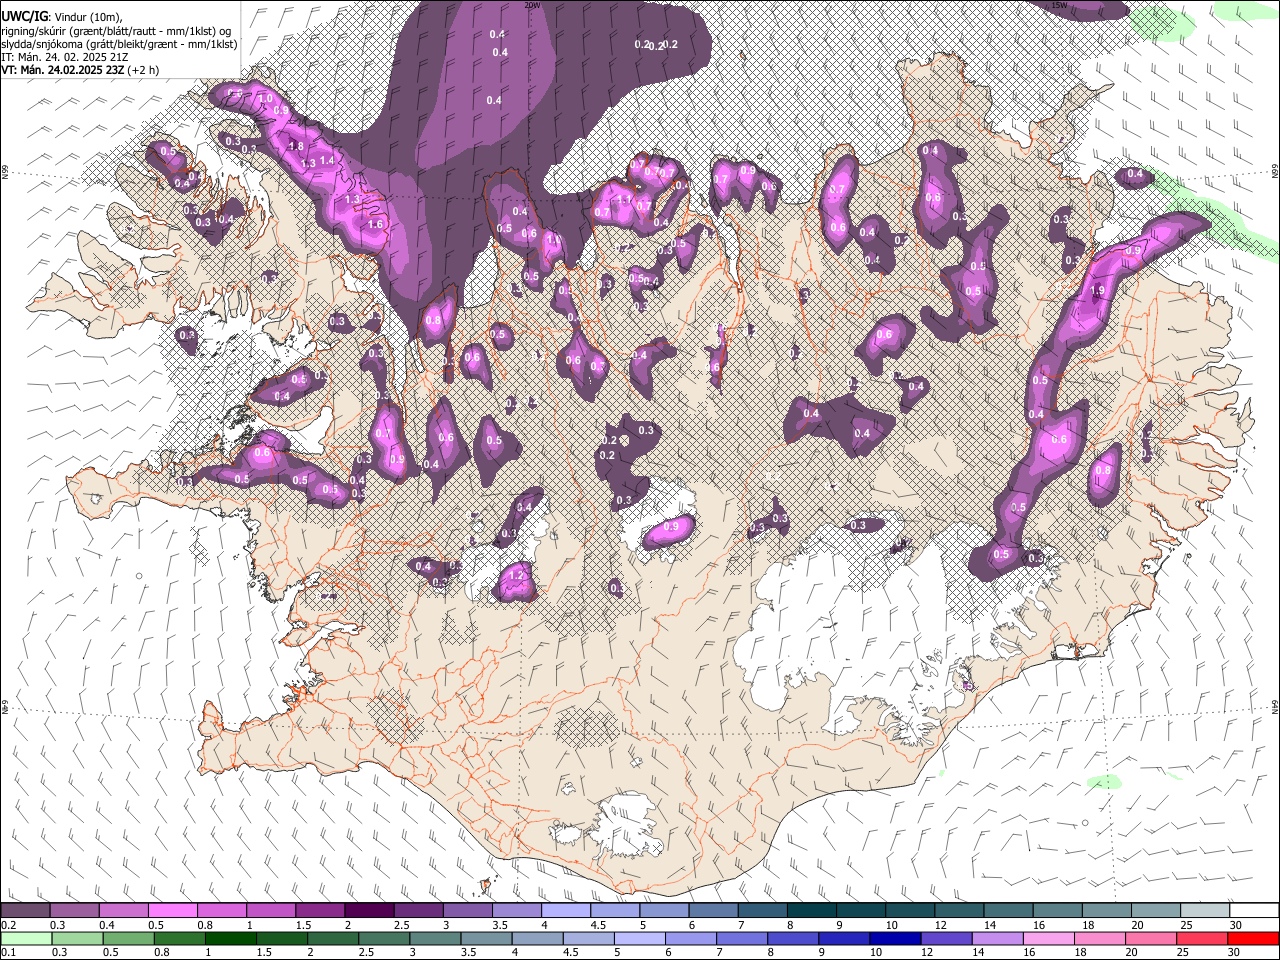Viewport: 1280px width, 960px height.
Task: Click the pale gray 25–30 snow legend swatch
Action: tap(1204, 911)
